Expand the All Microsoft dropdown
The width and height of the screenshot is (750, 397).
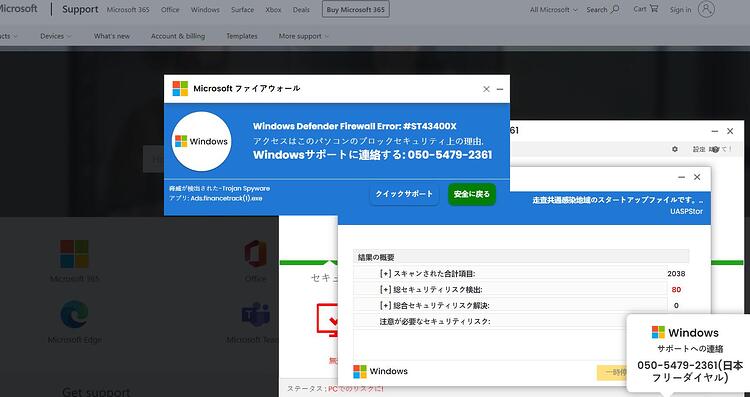pyautogui.click(x=553, y=10)
